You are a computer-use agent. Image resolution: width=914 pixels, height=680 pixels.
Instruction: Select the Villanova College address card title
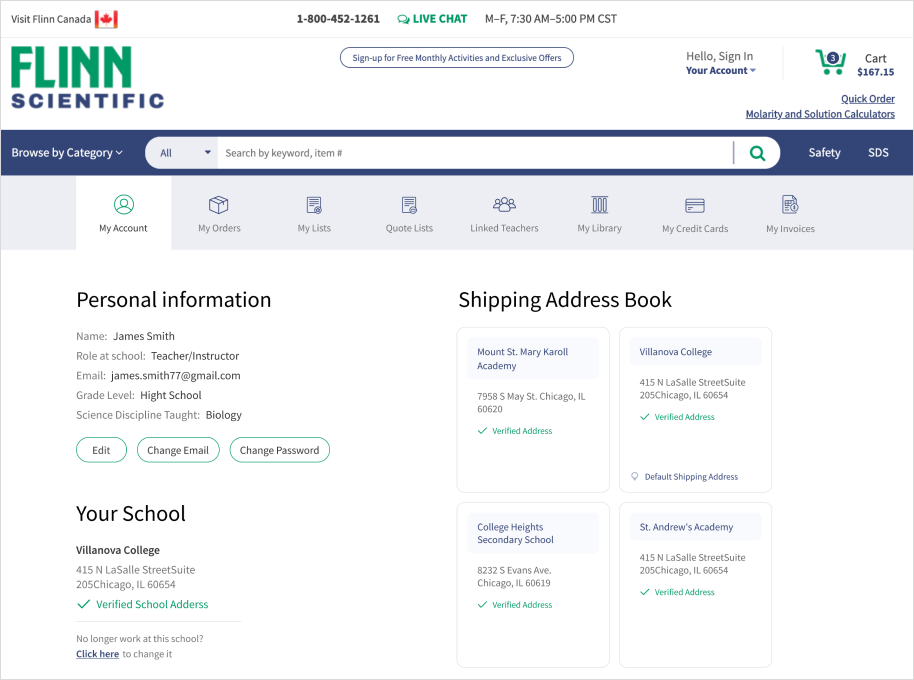pos(675,352)
